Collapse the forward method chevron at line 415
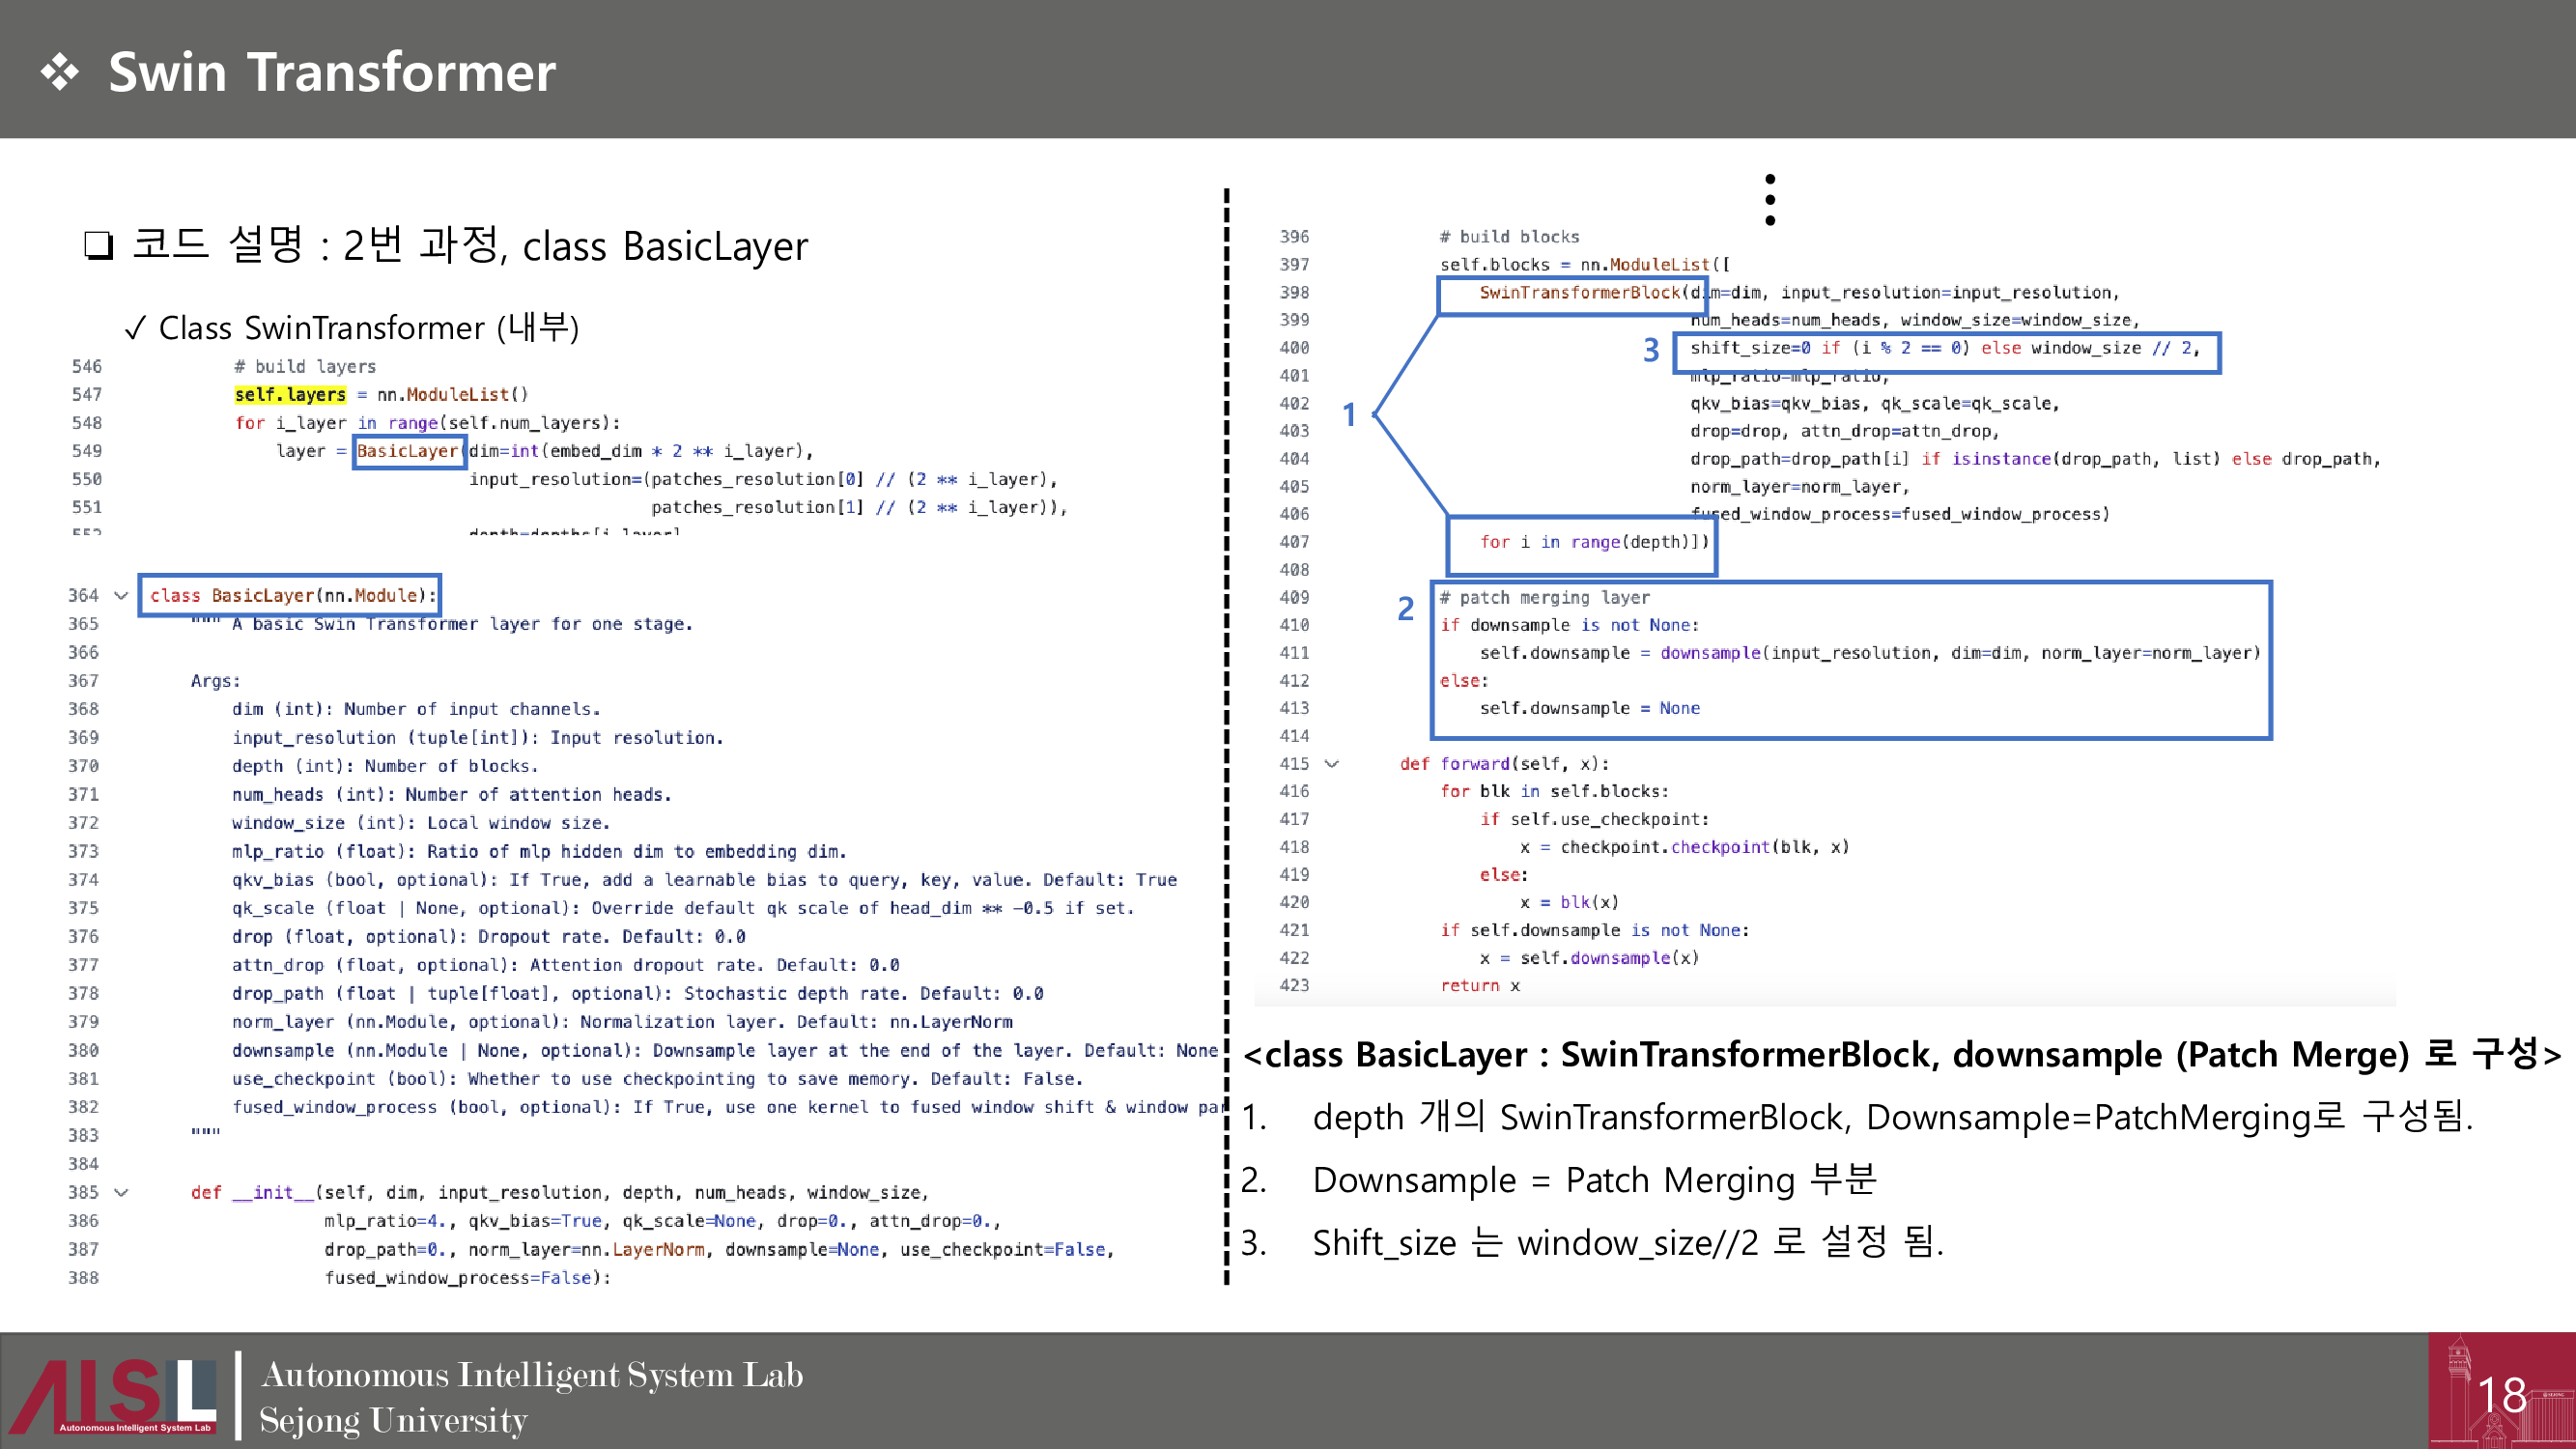2576x1449 pixels. [x=1331, y=764]
